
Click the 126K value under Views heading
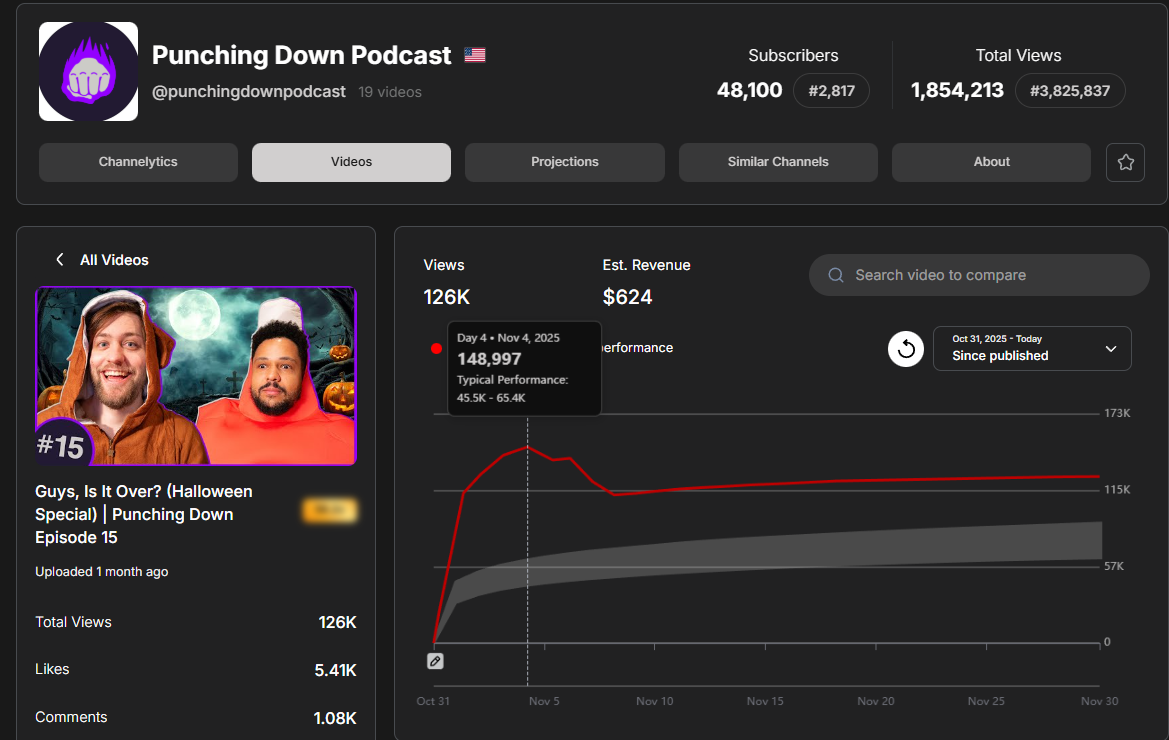pyautogui.click(x=447, y=297)
